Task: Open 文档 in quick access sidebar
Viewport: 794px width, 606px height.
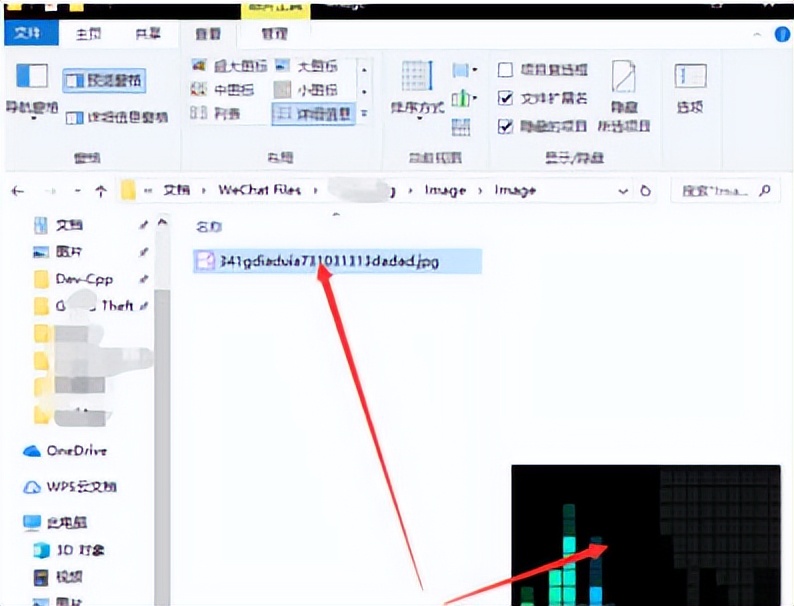Action: click(69, 225)
